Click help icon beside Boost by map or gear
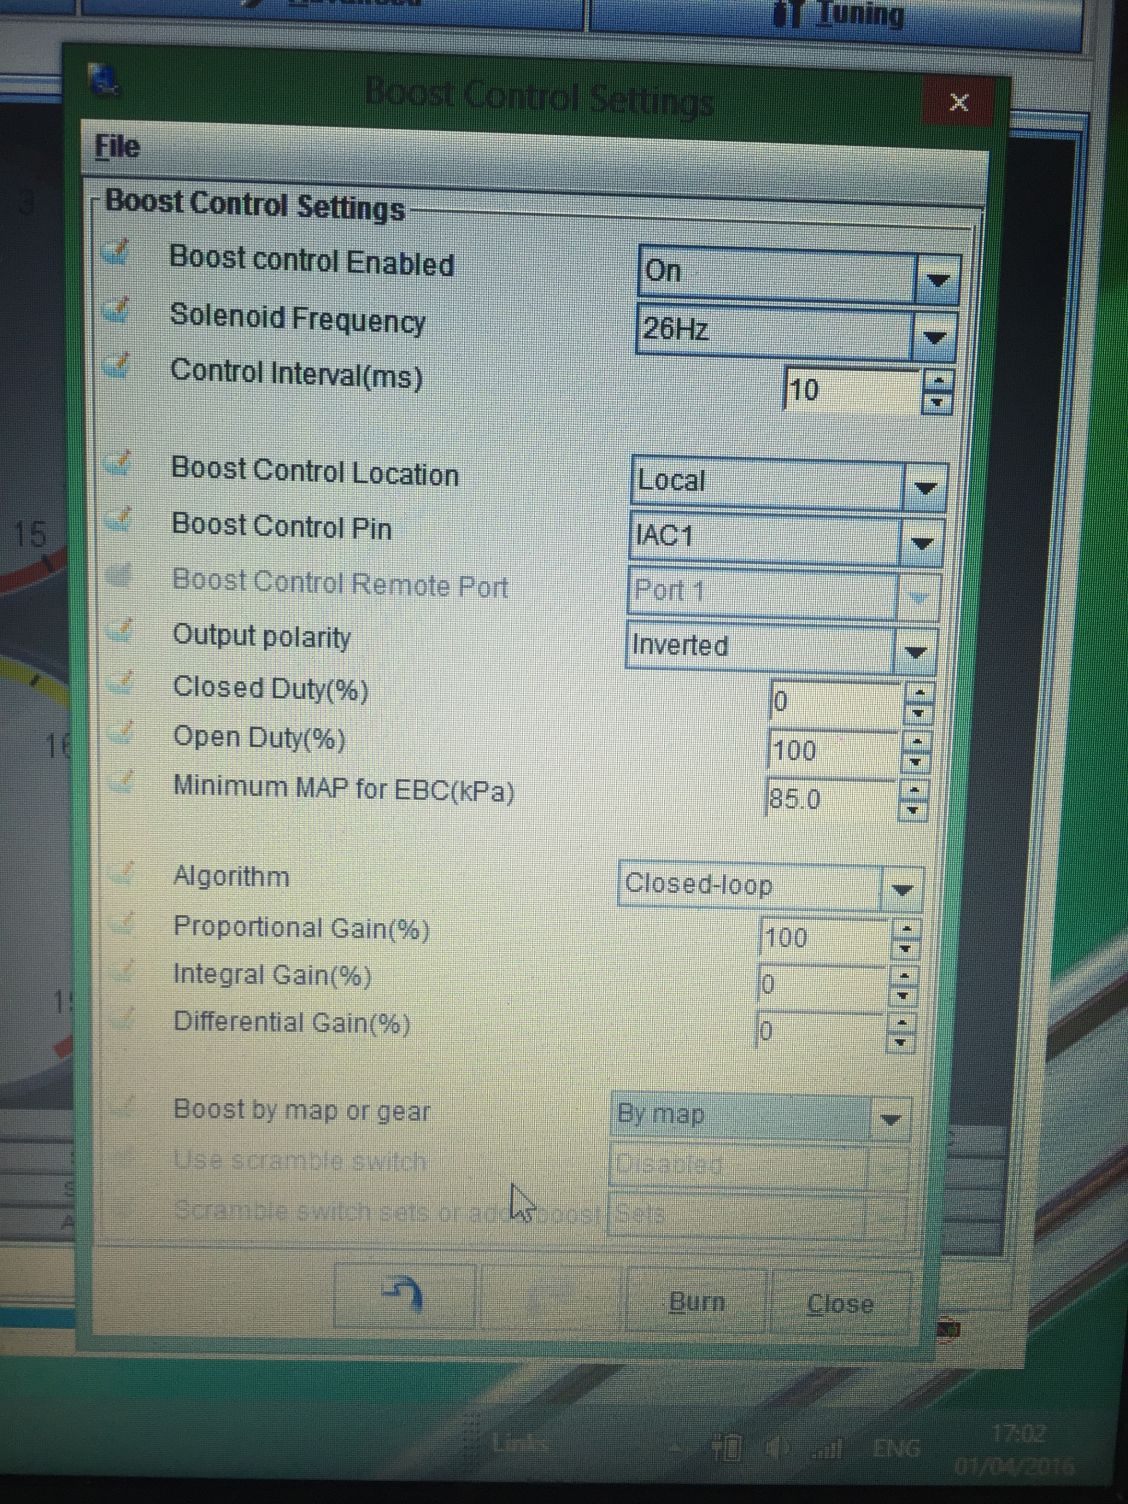The image size is (1128, 1504). [123, 1105]
